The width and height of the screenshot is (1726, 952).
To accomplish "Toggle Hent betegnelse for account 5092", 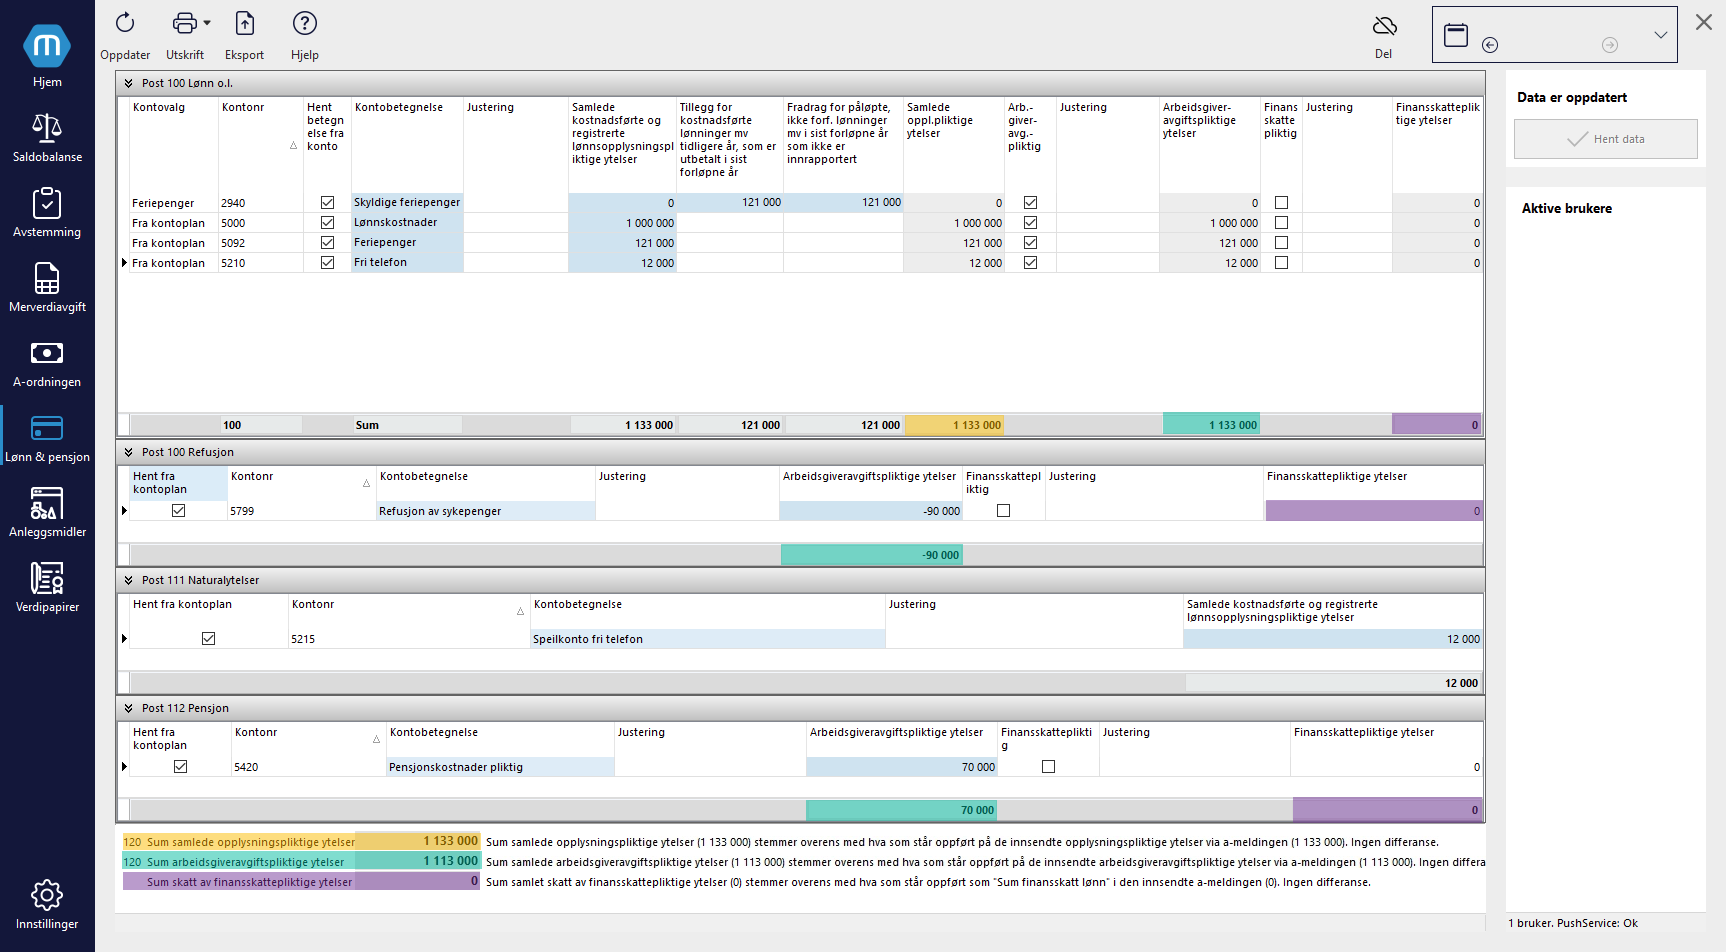I will coord(327,243).
